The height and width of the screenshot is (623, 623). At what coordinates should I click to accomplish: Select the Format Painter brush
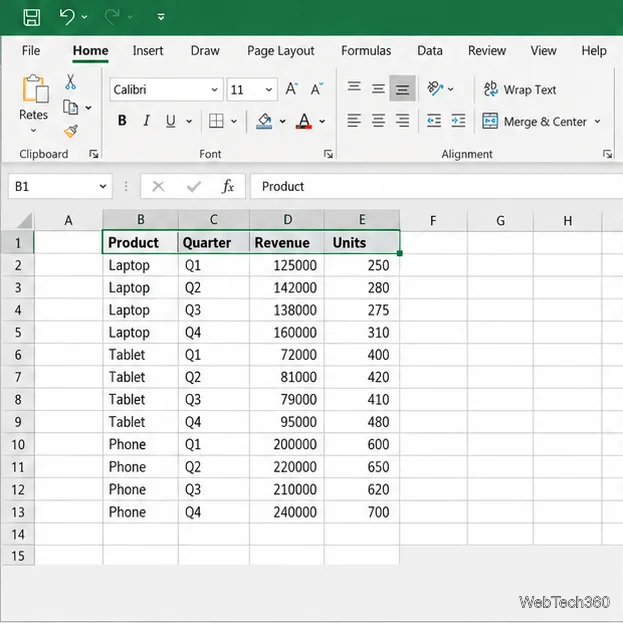click(x=71, y=132)
